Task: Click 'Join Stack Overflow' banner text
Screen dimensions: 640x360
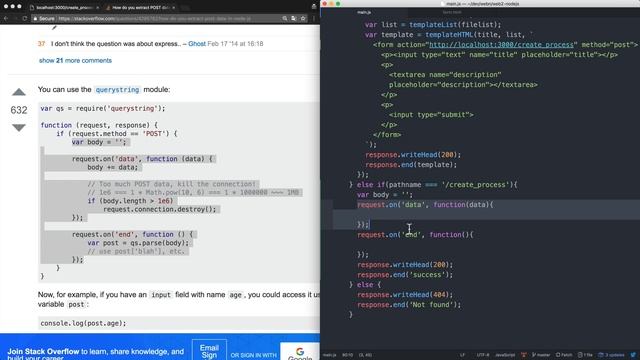Action: pyautogui.click(x=43, y=351)
